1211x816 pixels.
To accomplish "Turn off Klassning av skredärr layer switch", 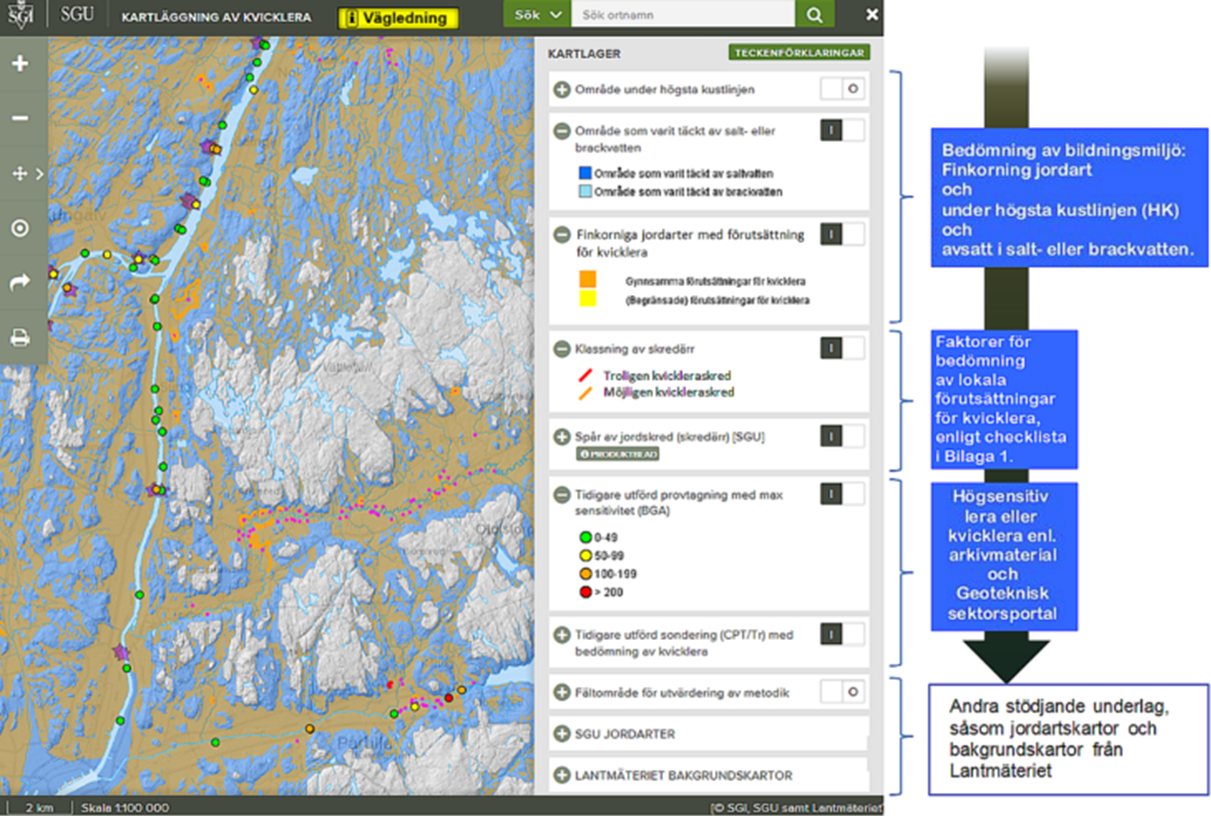I will pyautogui.click(x=842, y=348).
